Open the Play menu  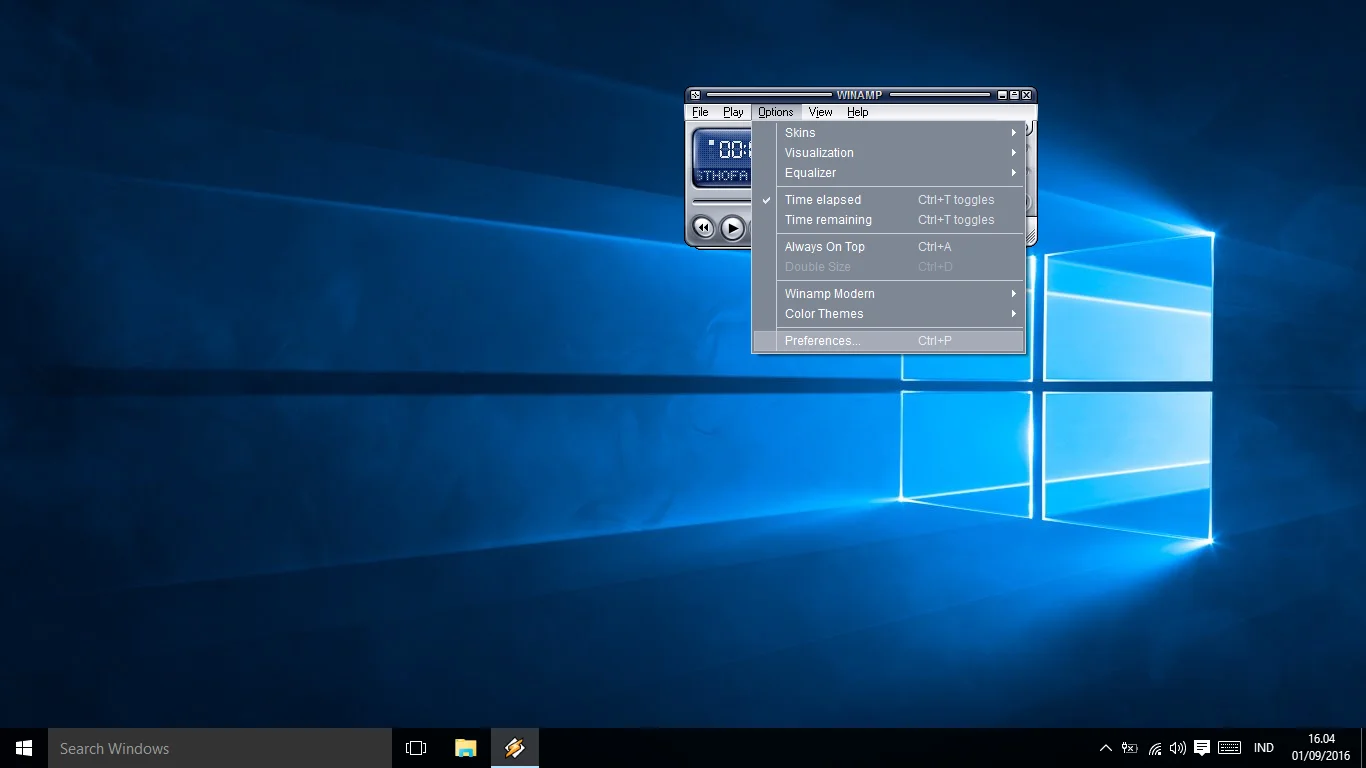point(733,112)
